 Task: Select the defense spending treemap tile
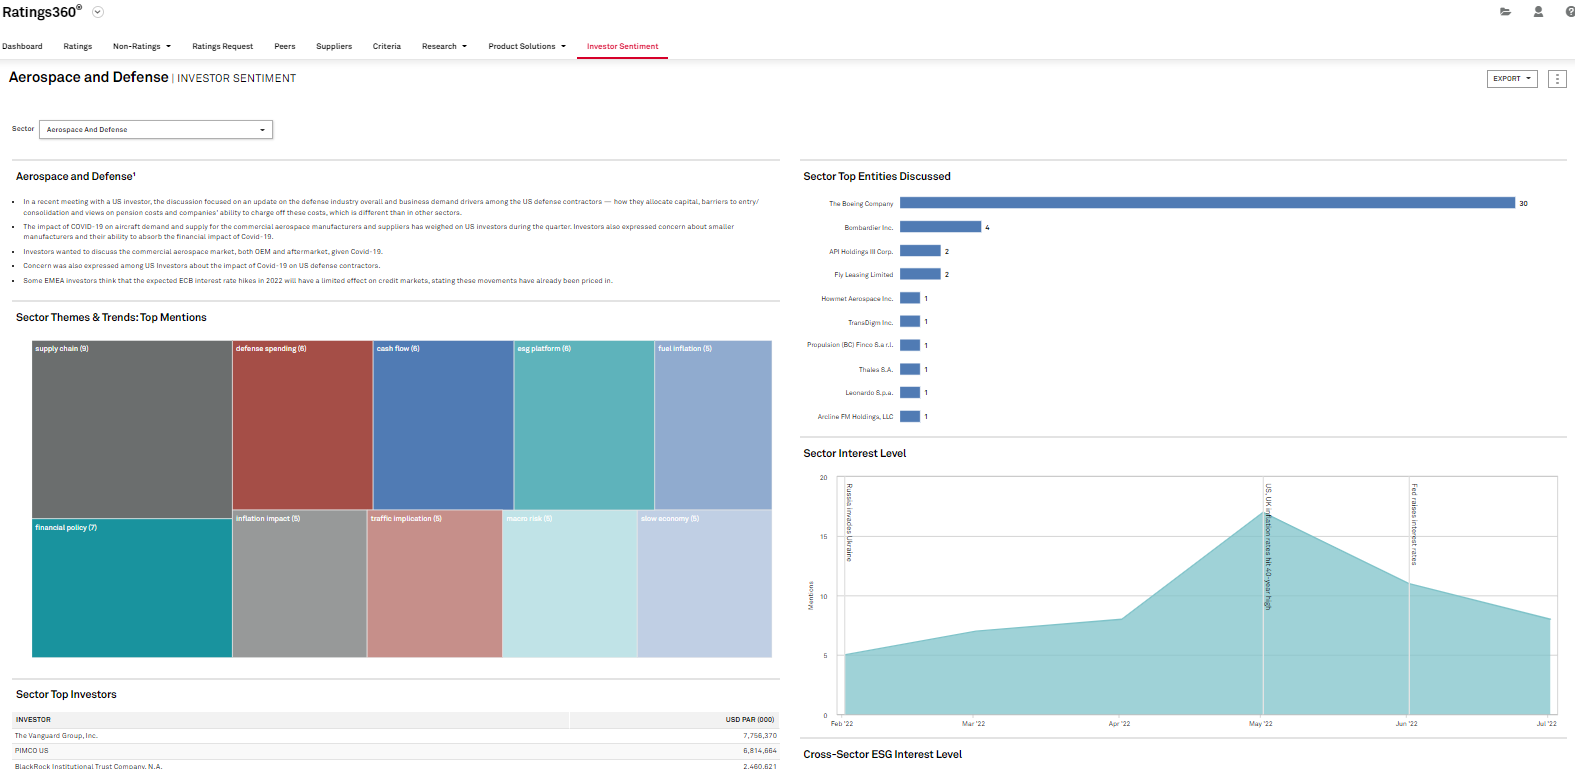(302, 425)
